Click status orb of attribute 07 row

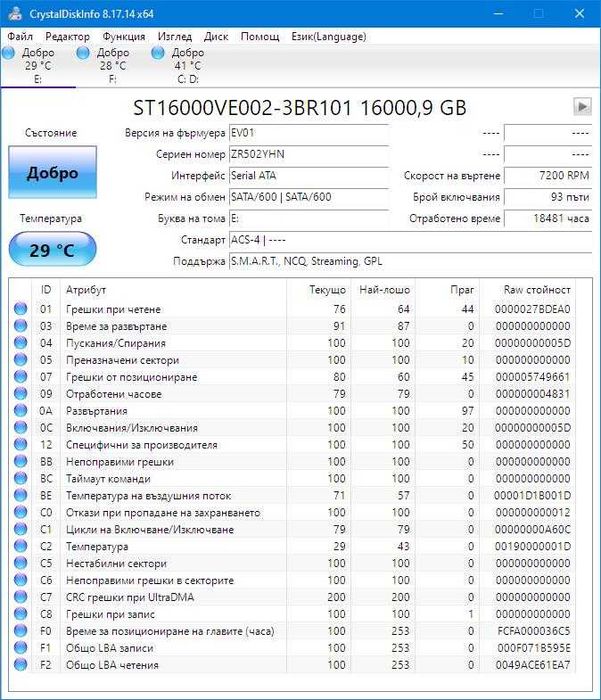click(x=21, y=377)
